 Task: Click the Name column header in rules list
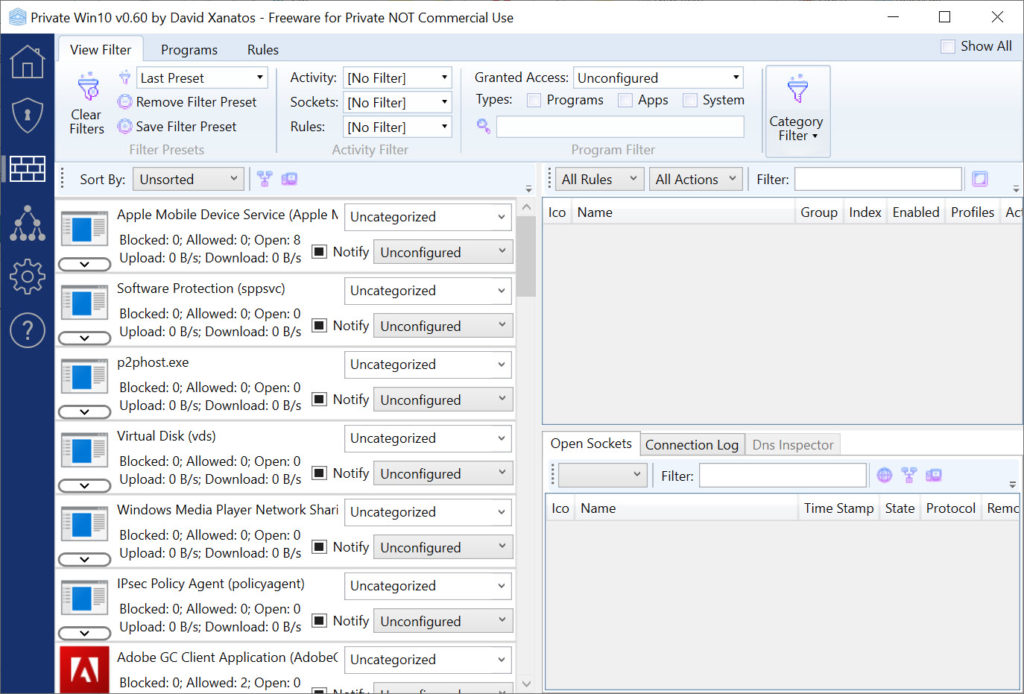click(x=682, y=212)
